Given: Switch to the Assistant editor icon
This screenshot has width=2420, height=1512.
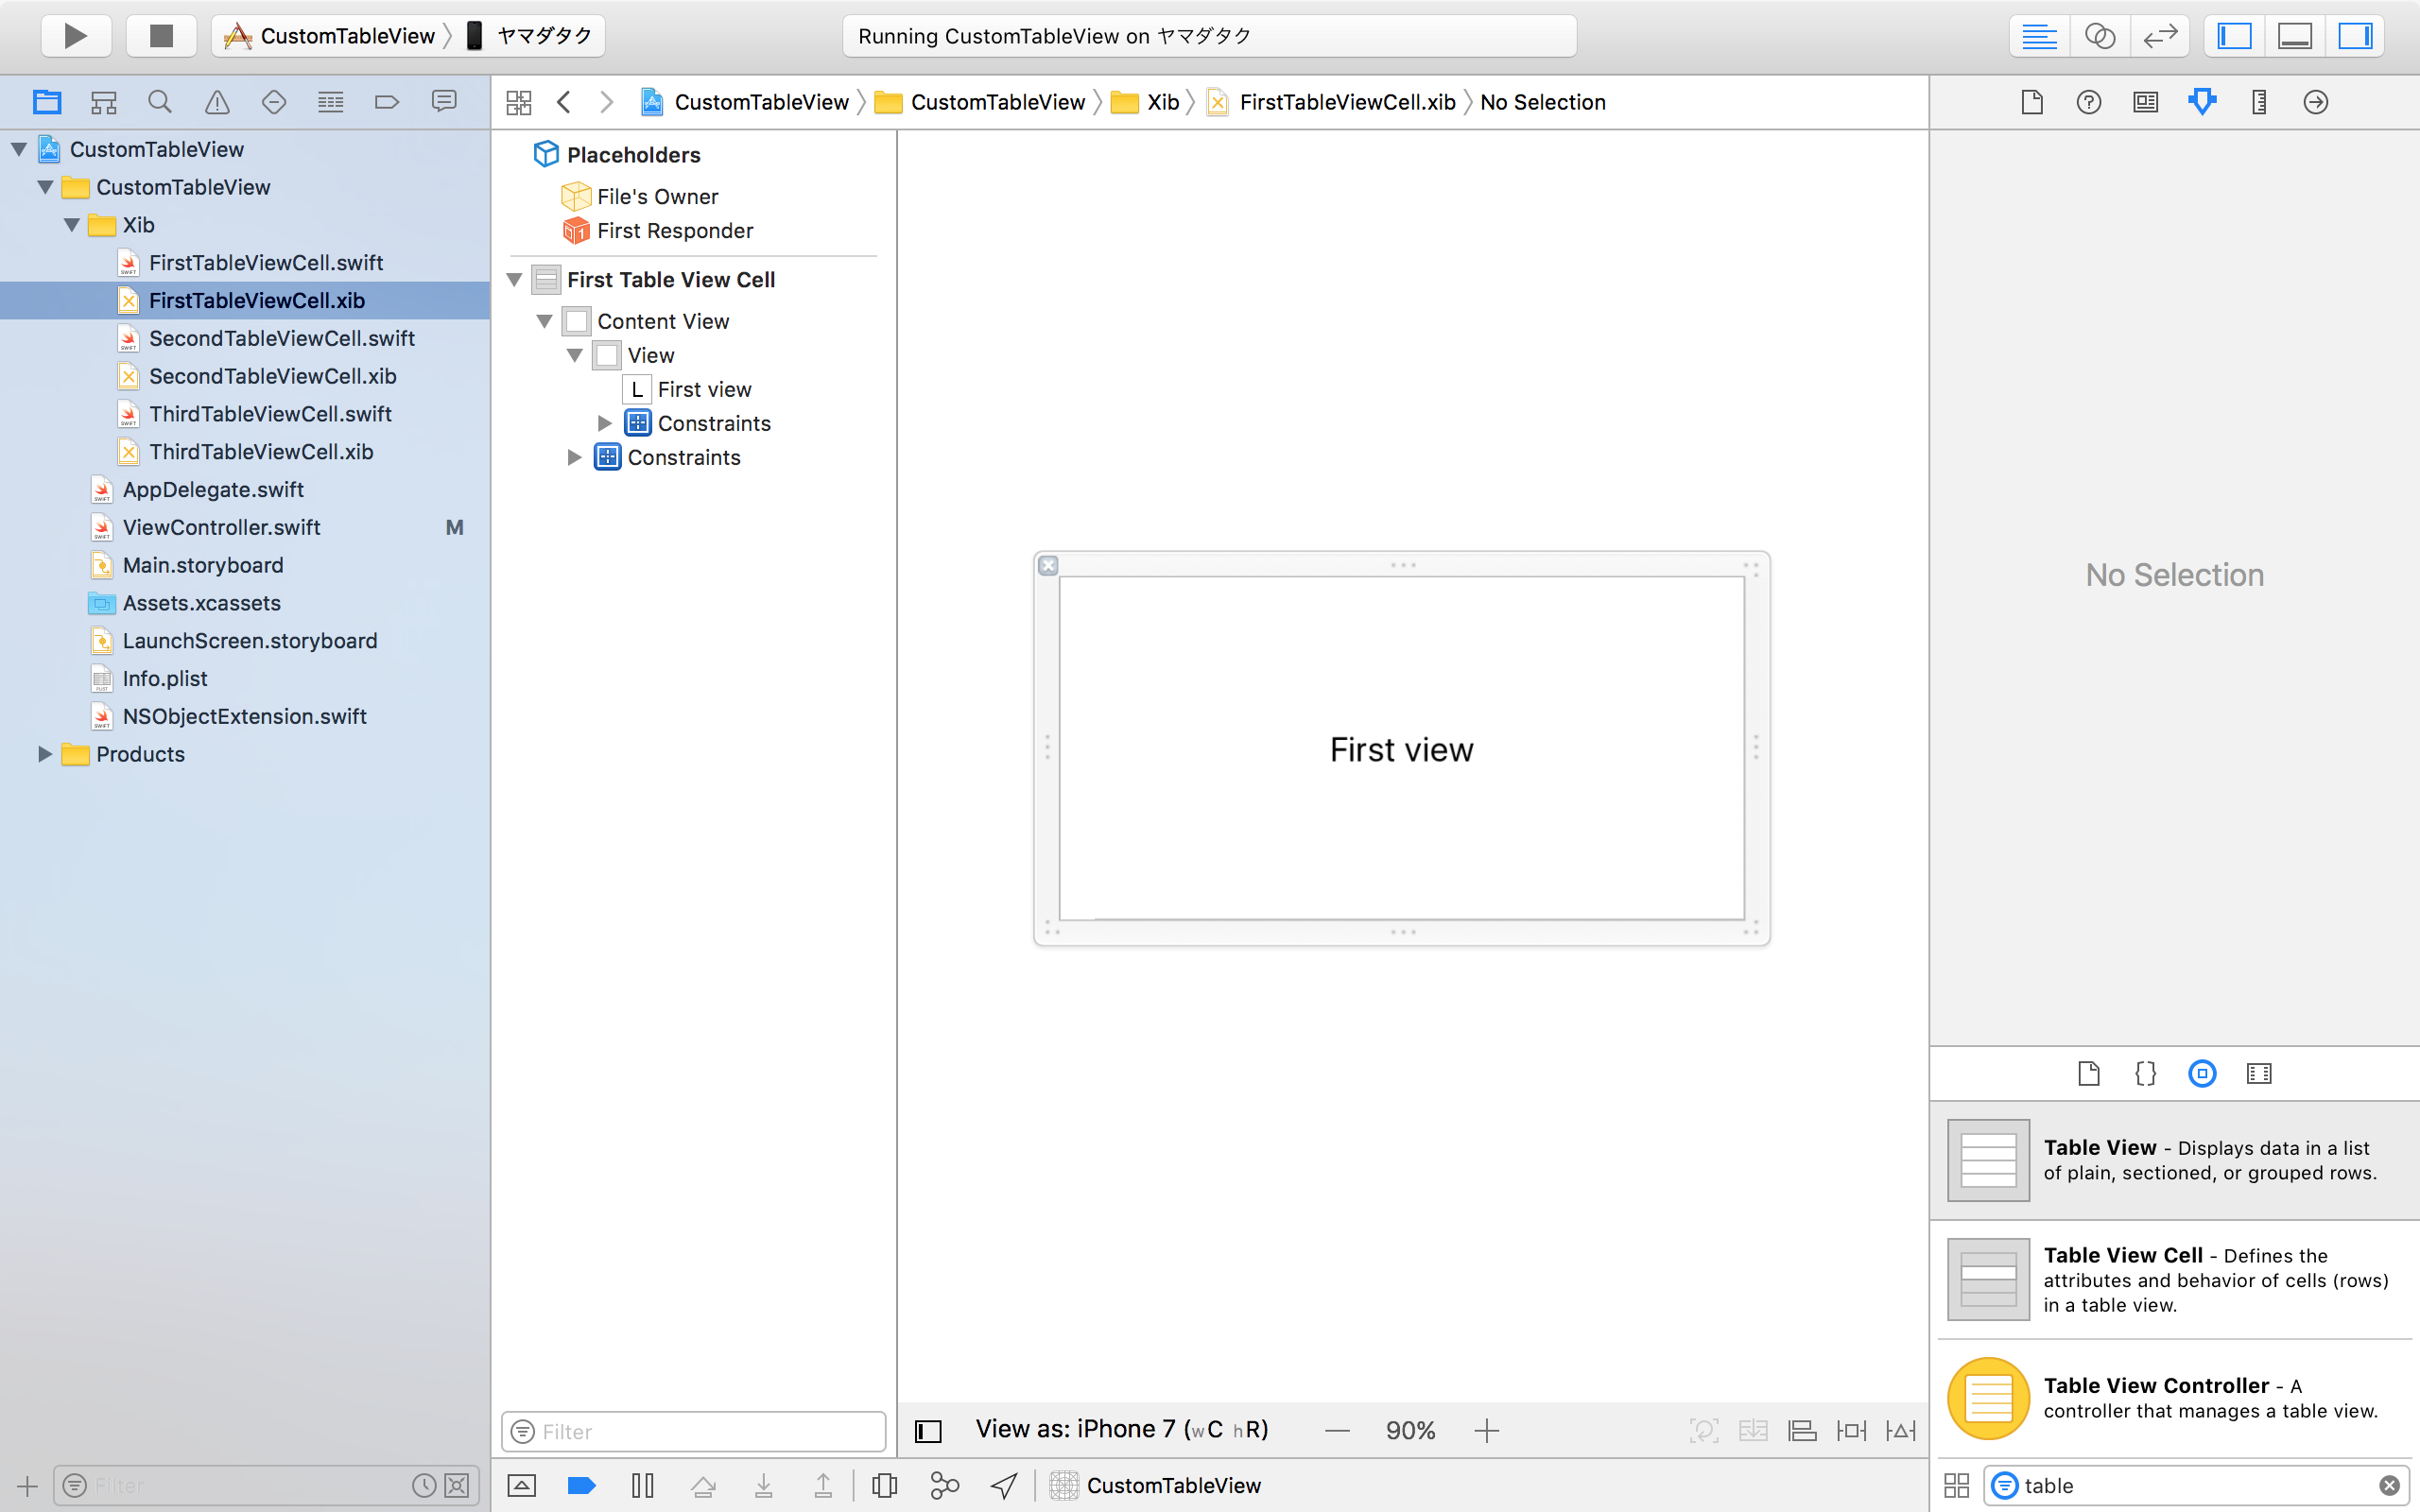Looking at the screenshot, I should [x=2101, y=36].
